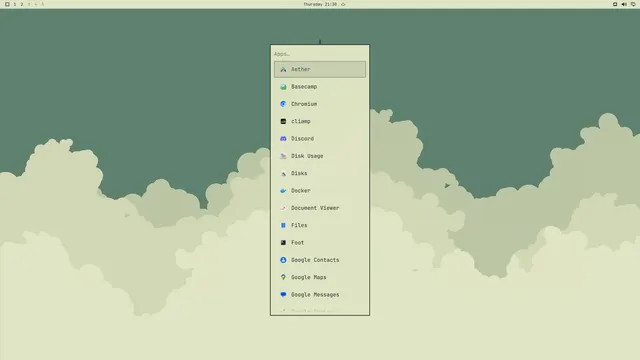This screenshot has height=360, width=640.
Task: Open the menu icon at top-left bar
Action: click(7, 4)
